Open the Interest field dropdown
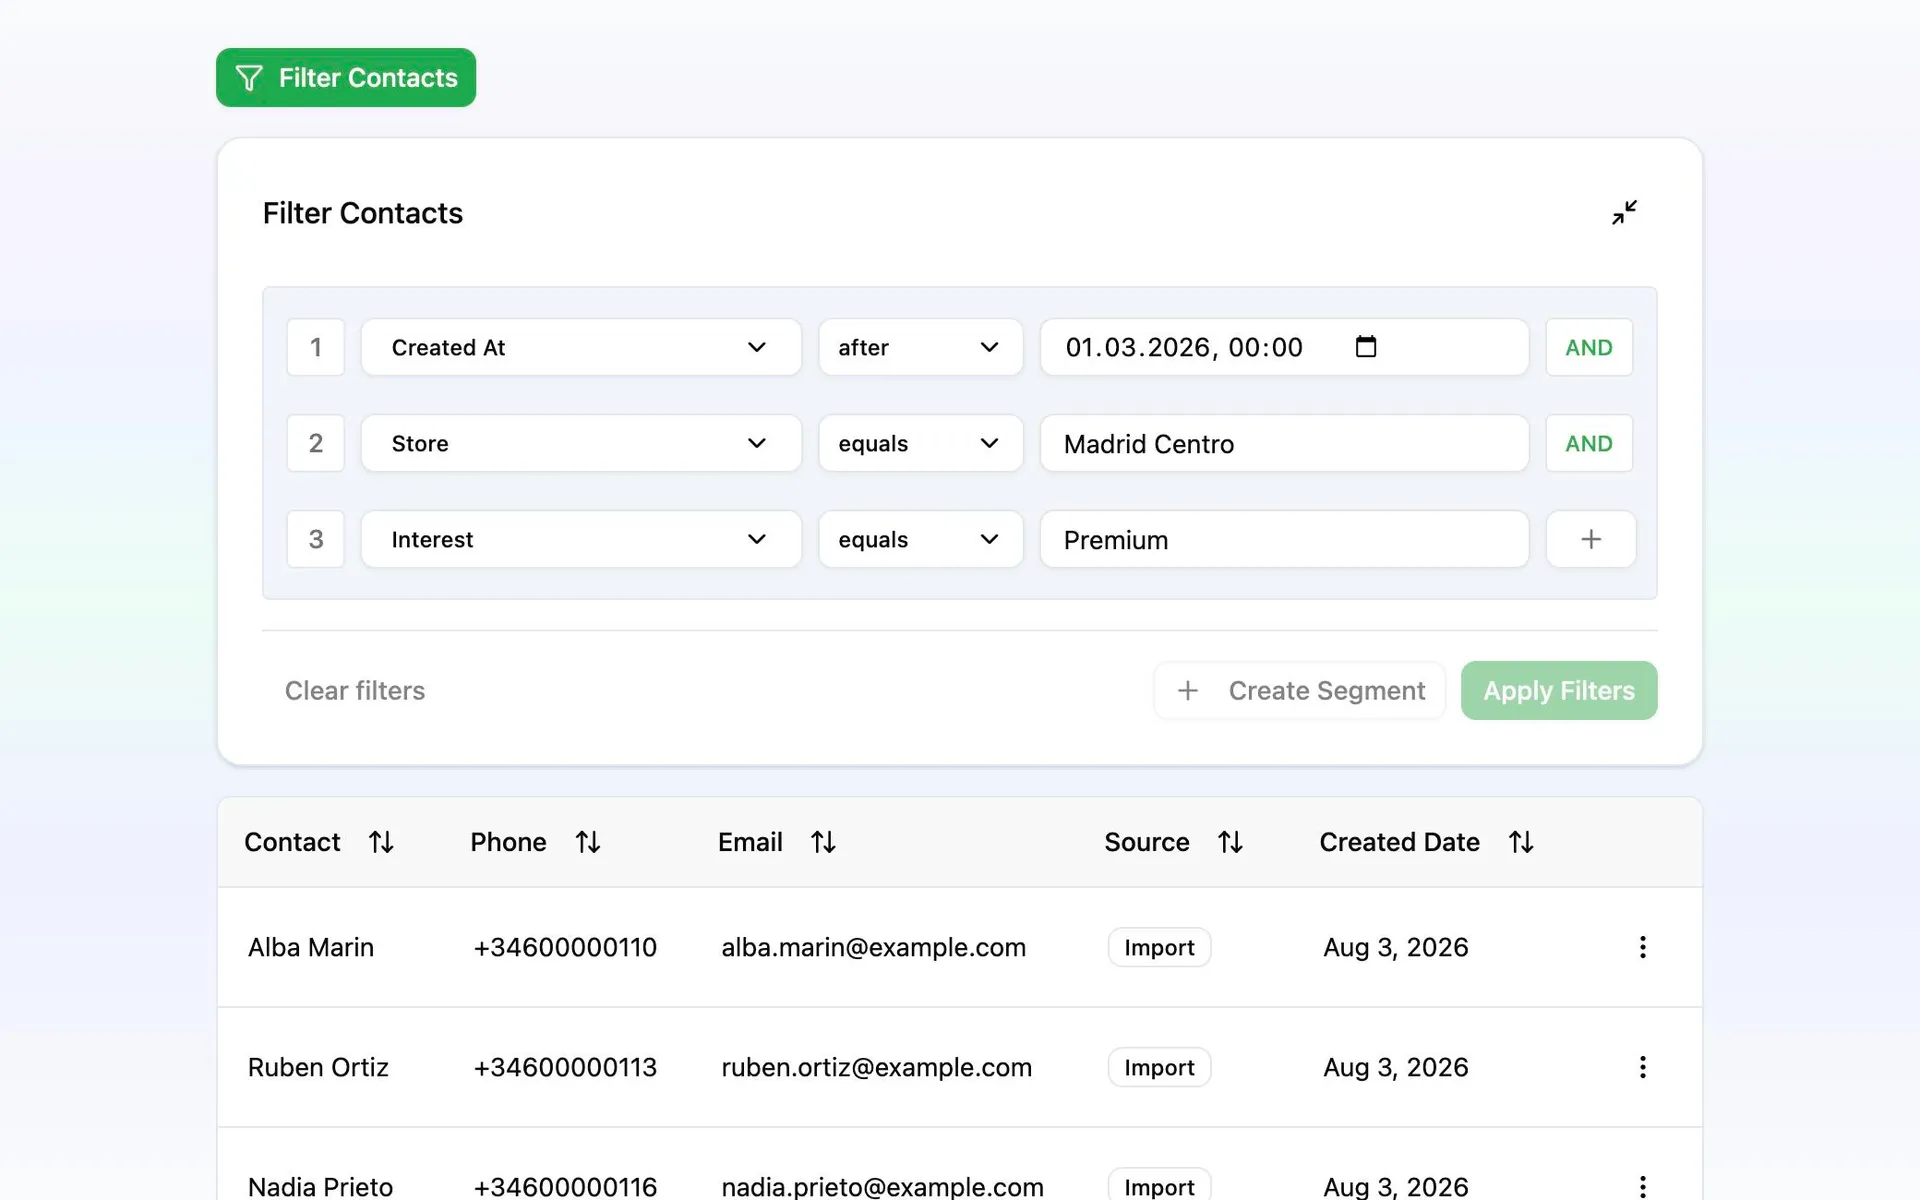This screenshot has width=1920, height=1200. [581, 539]
